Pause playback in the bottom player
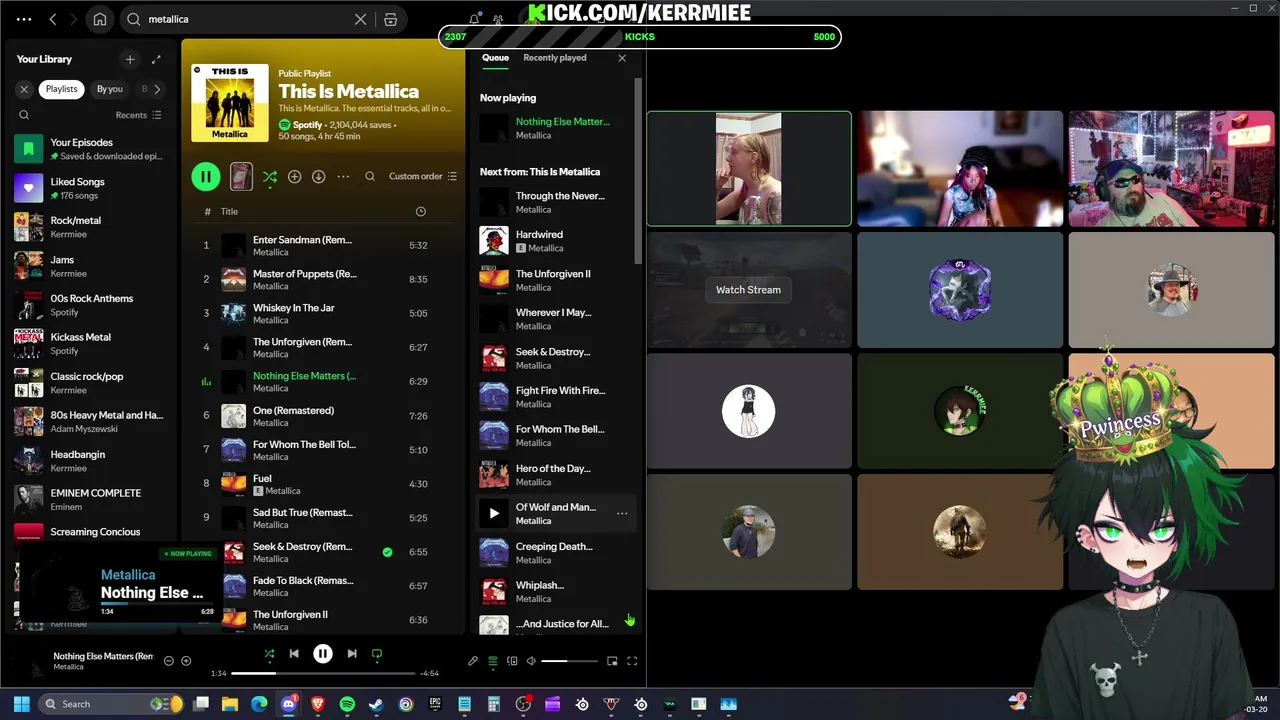Viewport: 1280px width, 720px height. (323, 654)
